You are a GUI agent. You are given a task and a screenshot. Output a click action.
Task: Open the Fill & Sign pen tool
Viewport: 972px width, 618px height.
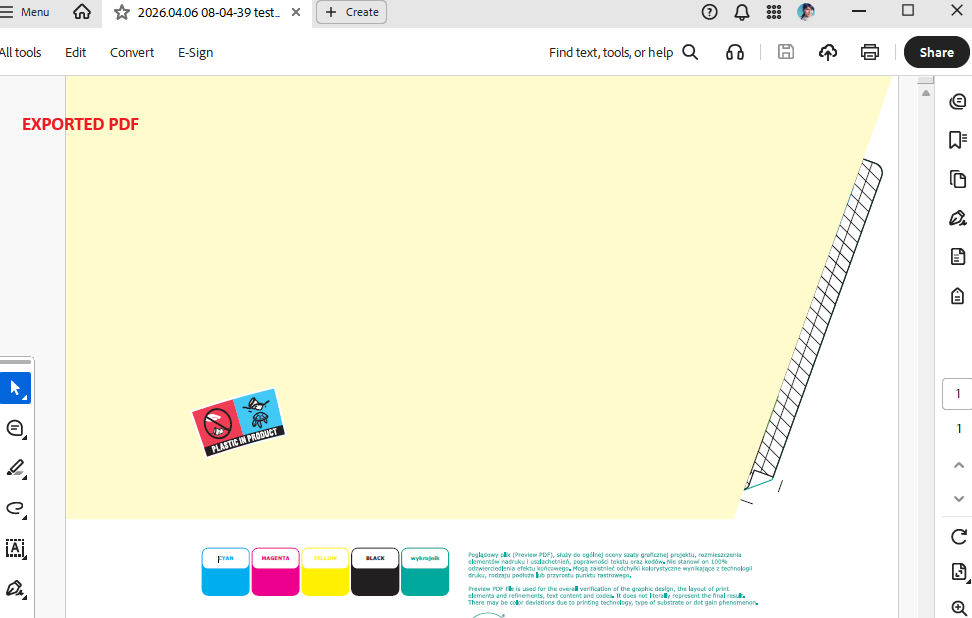[15, 588]
